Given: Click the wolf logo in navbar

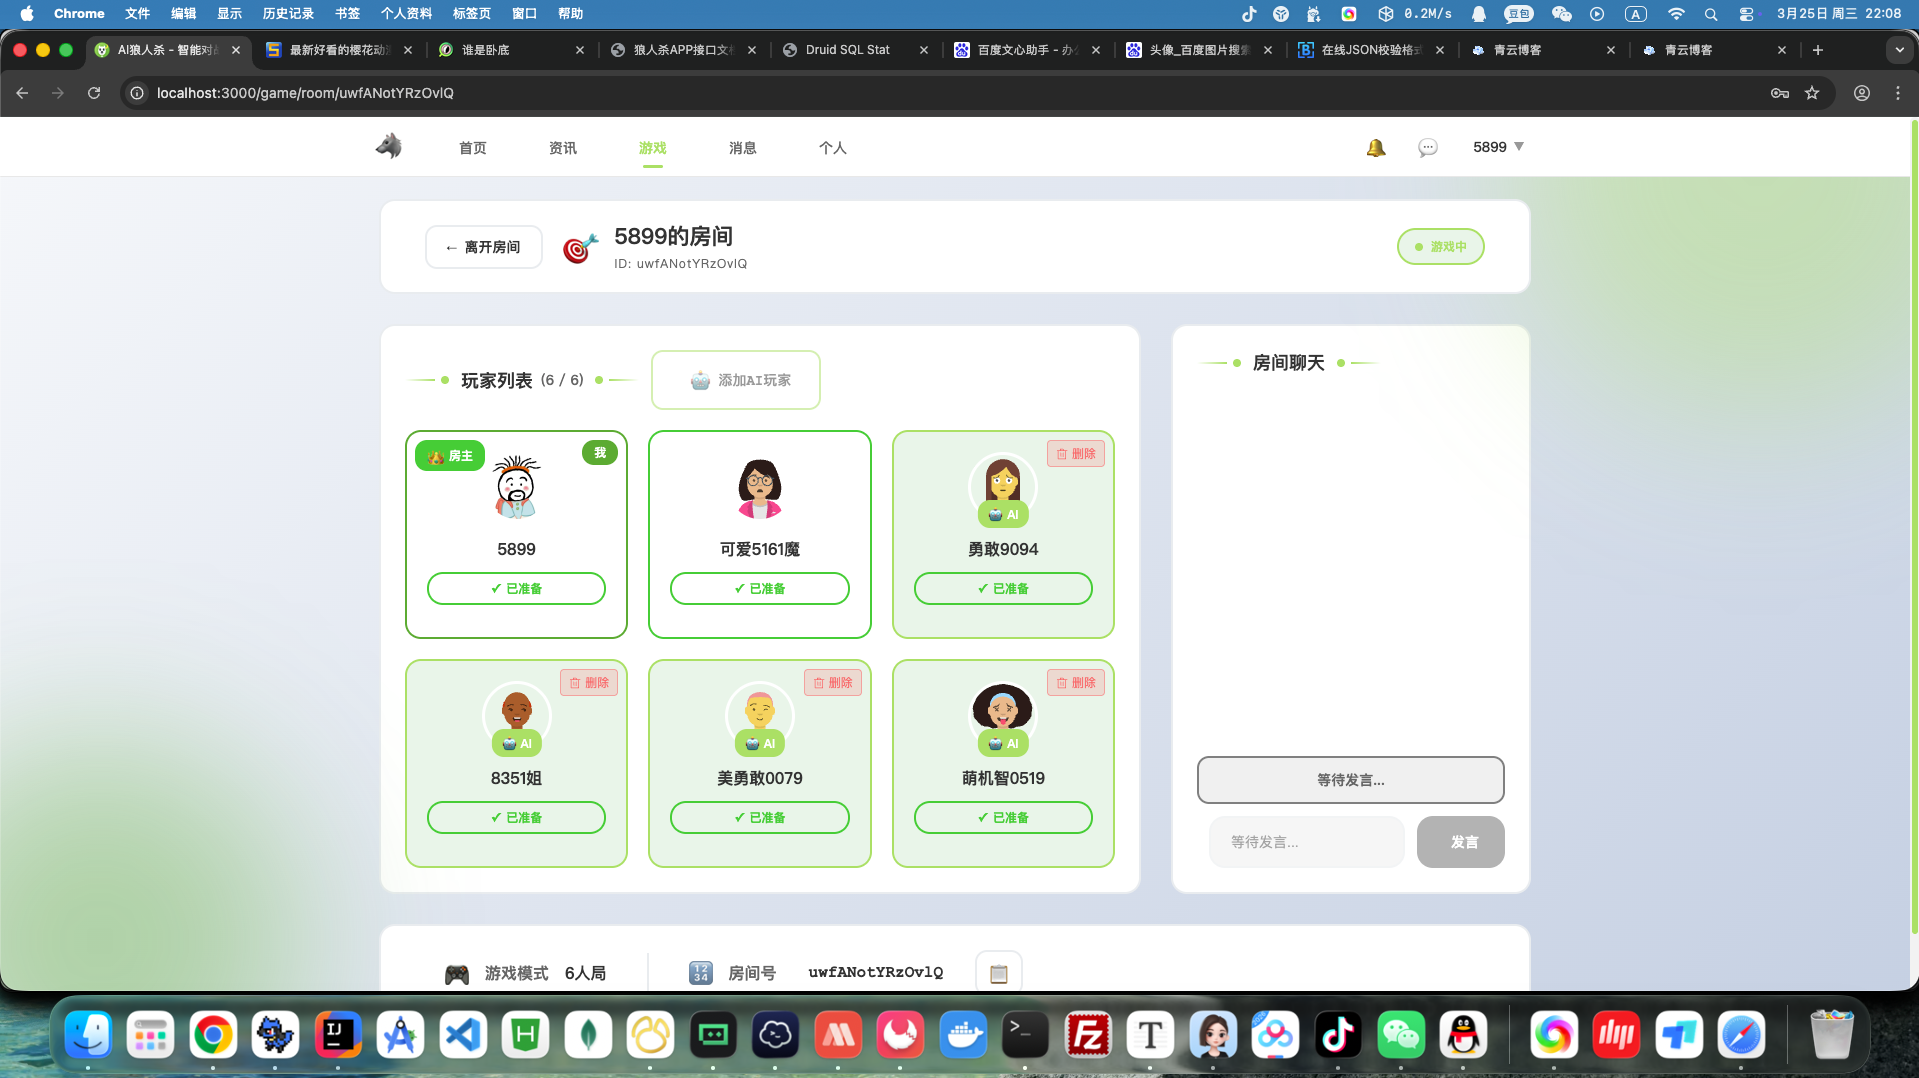Looking at the screenshot, I should coord(389,147).
